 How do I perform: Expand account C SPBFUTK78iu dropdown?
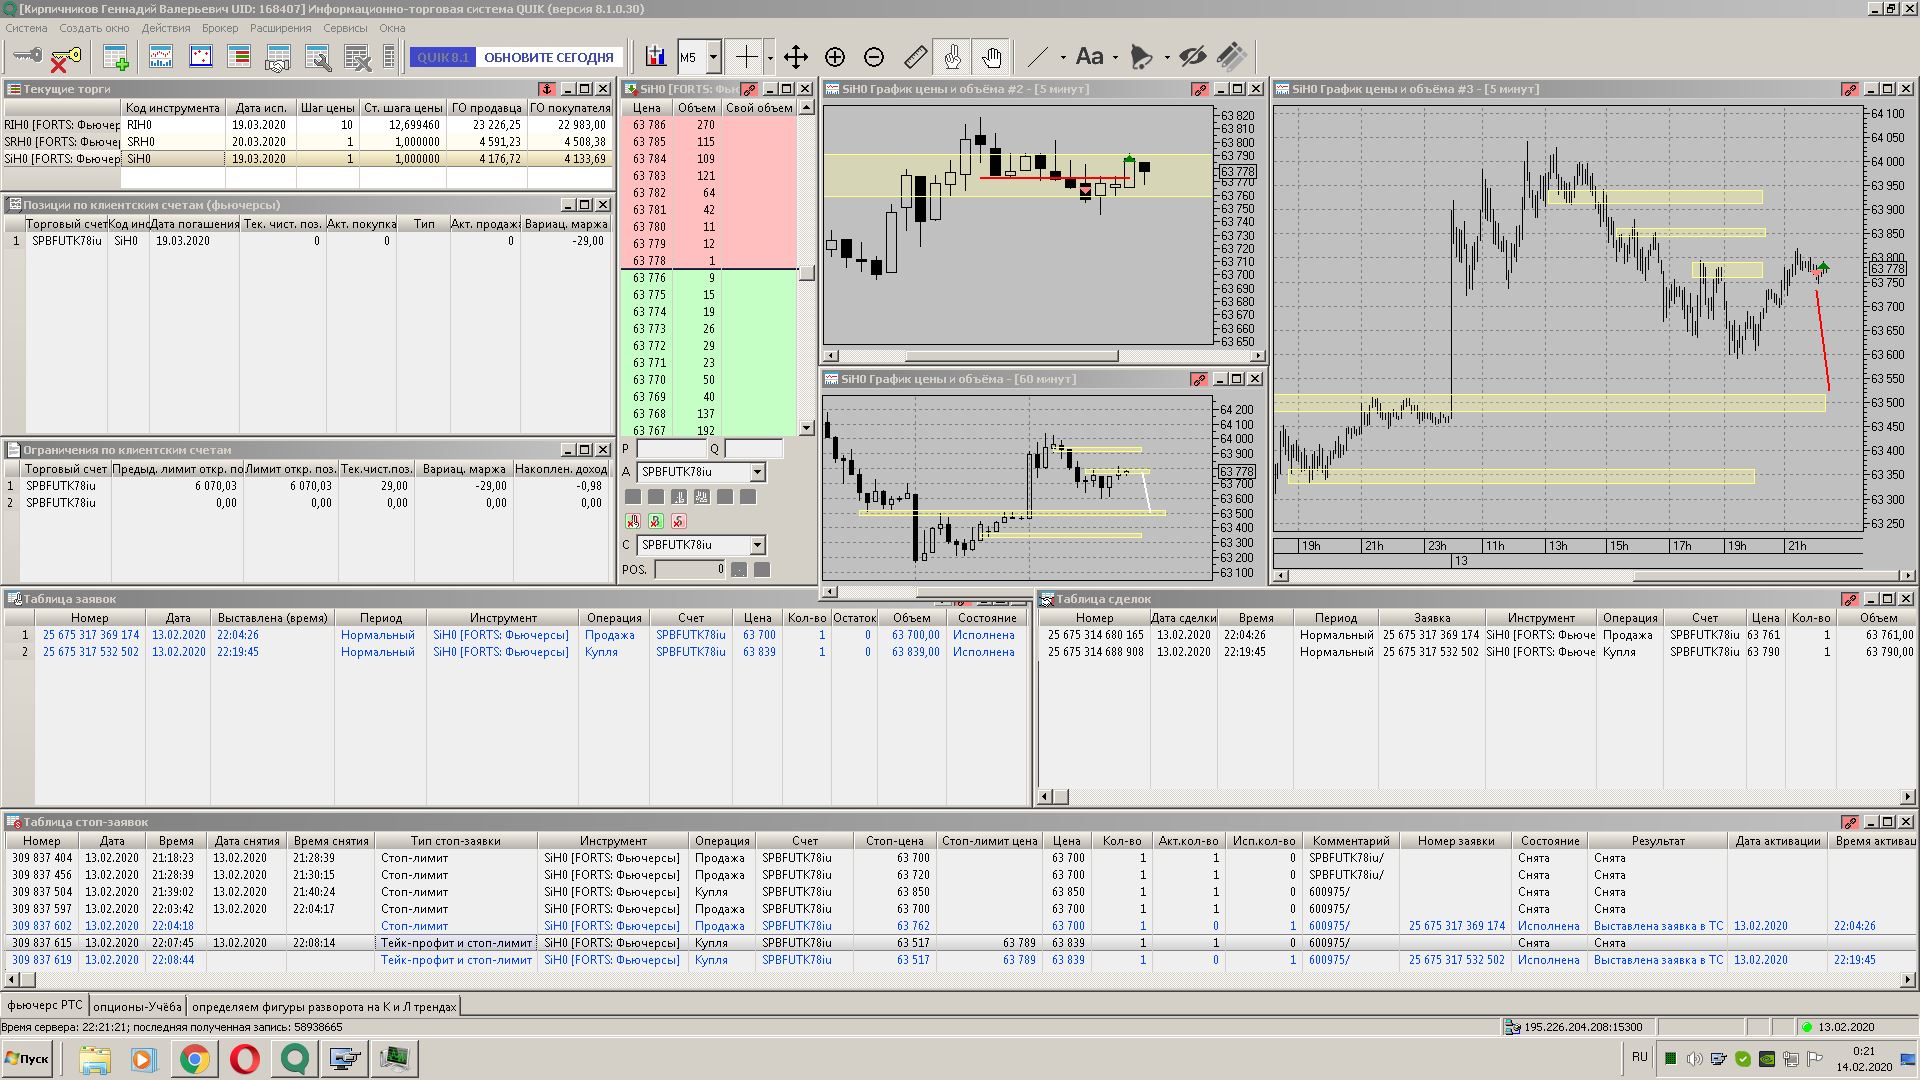(x=757, y=545)
